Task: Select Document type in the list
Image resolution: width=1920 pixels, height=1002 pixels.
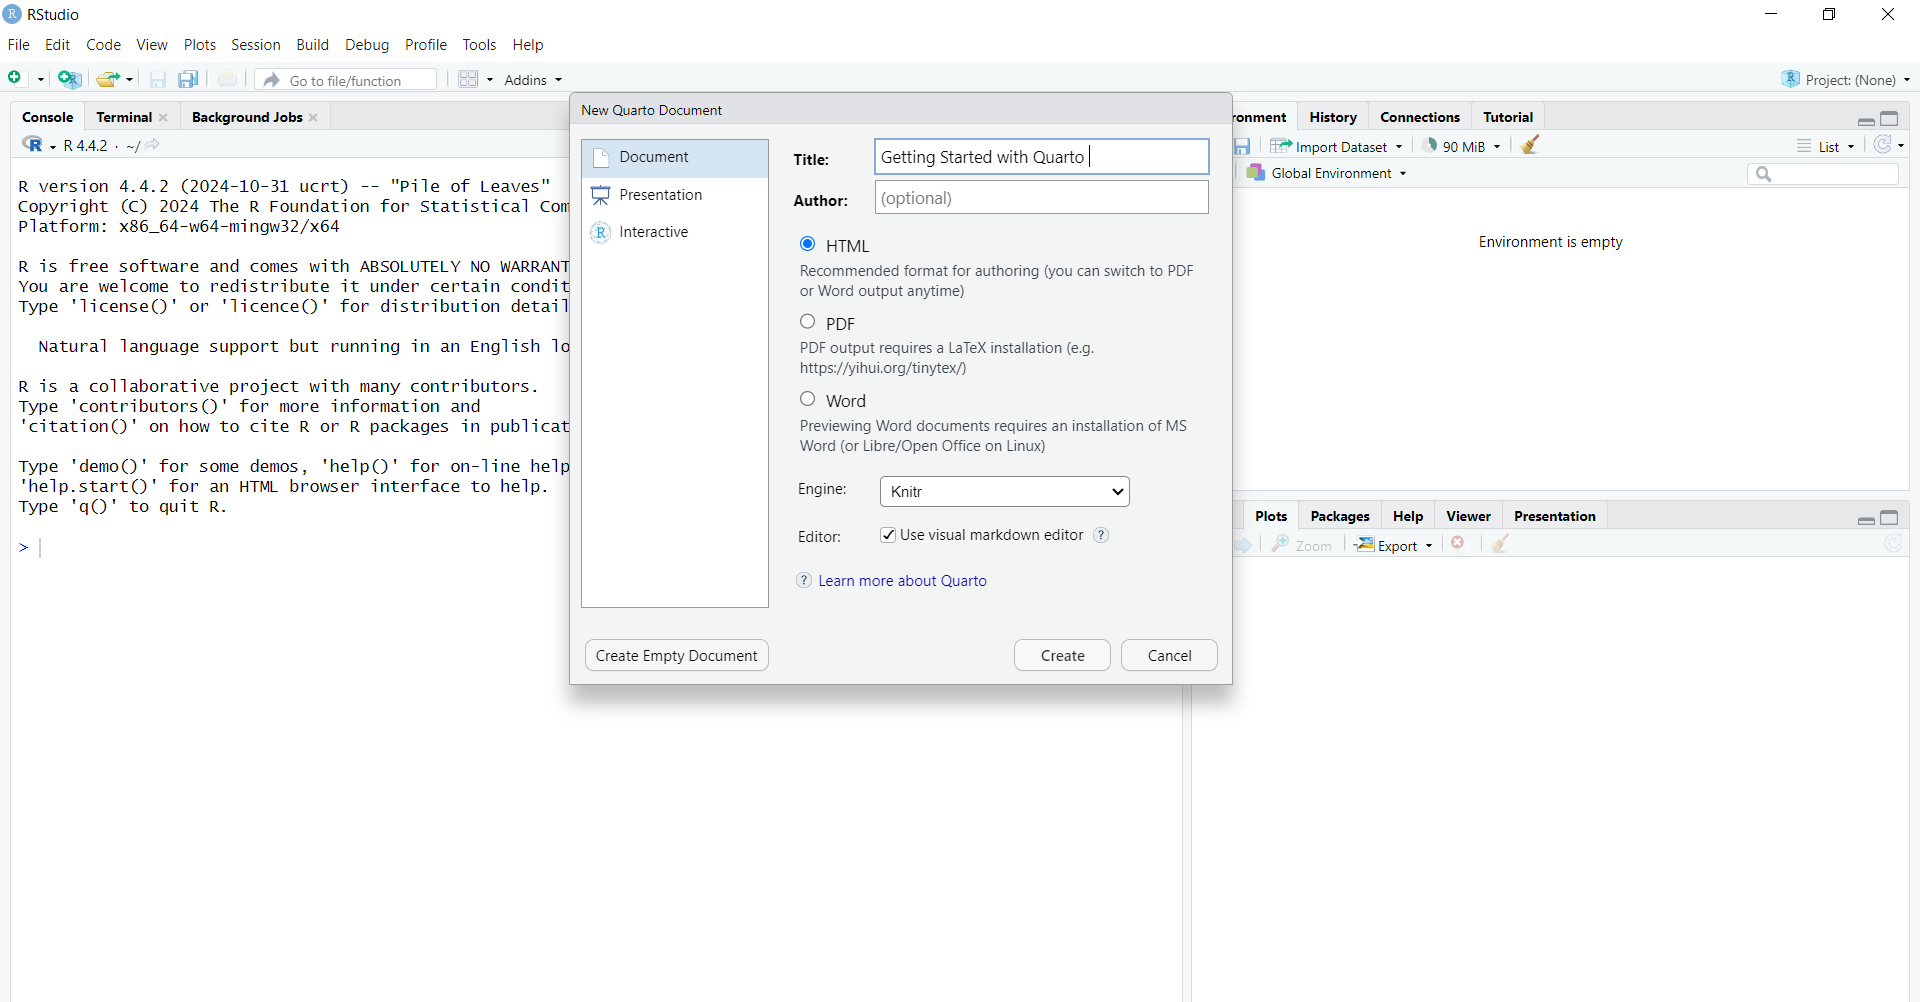Action: pos(675,158)
